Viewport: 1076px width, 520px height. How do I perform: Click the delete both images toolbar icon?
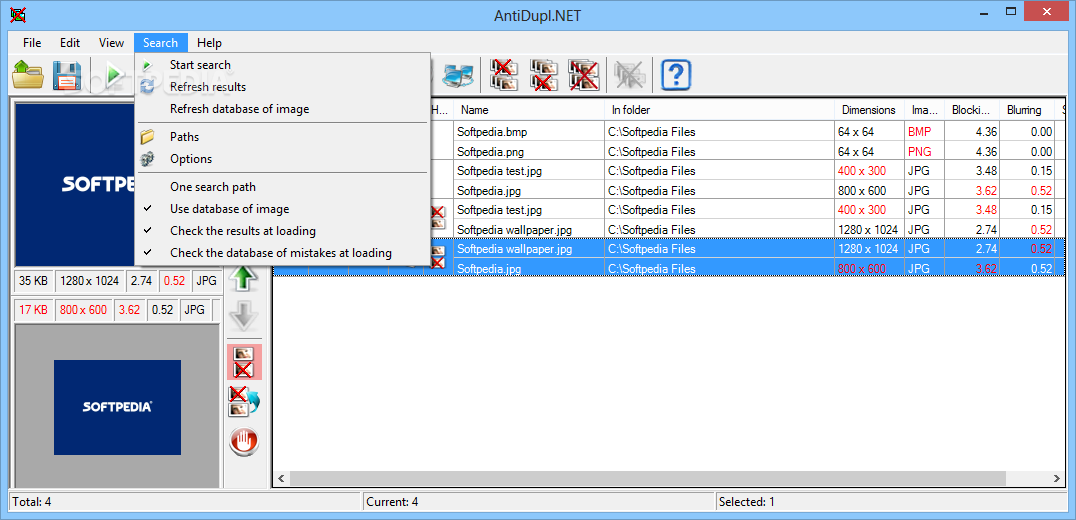click(584, 74)
